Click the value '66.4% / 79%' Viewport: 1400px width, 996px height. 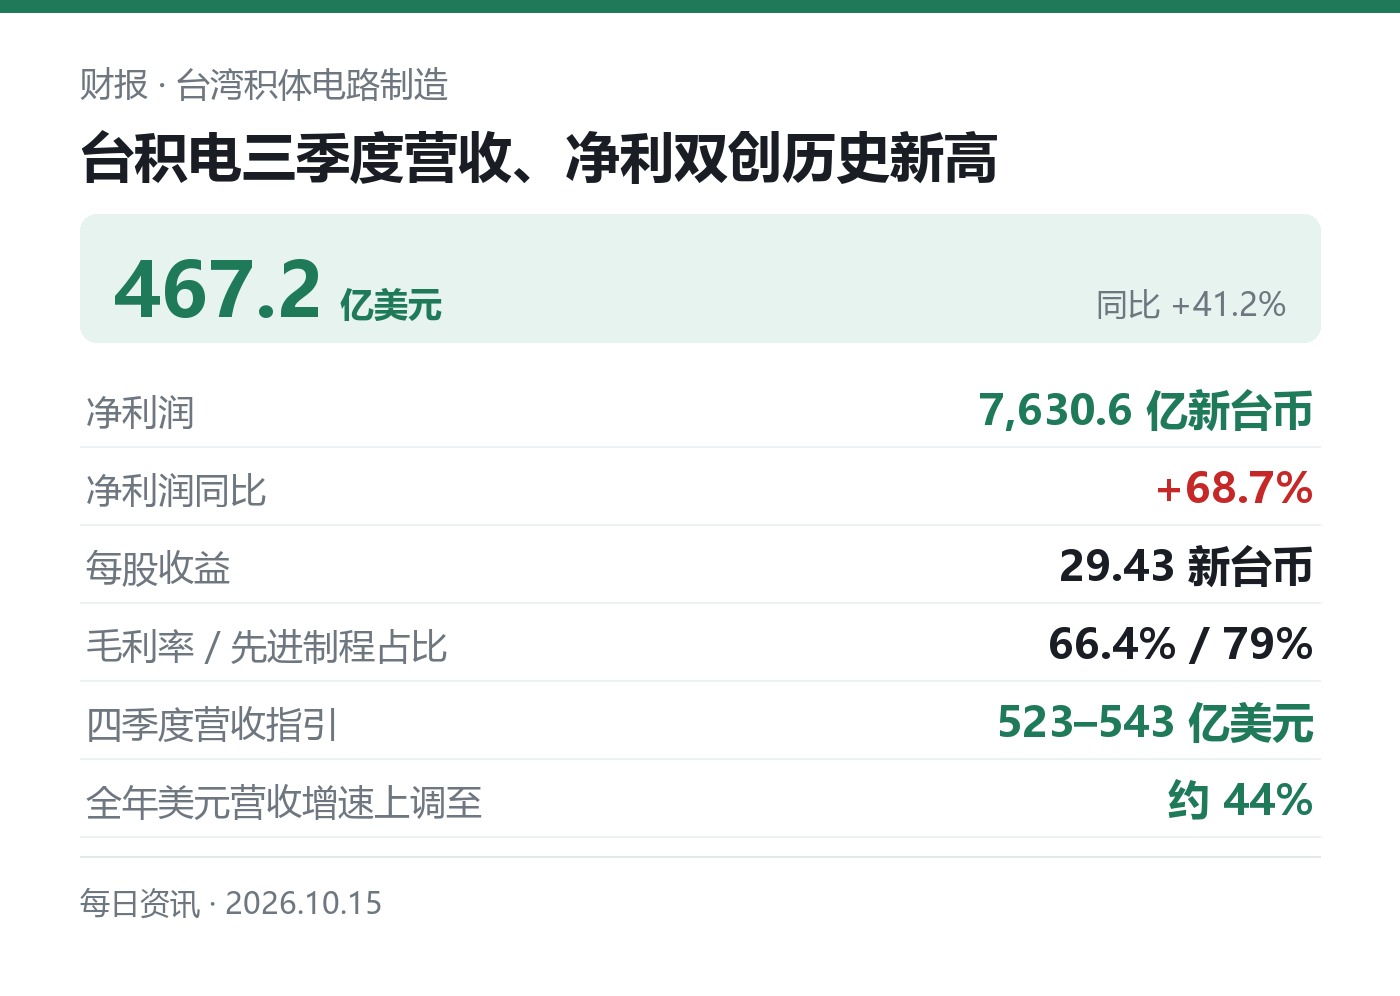[x=1180, y=644]
